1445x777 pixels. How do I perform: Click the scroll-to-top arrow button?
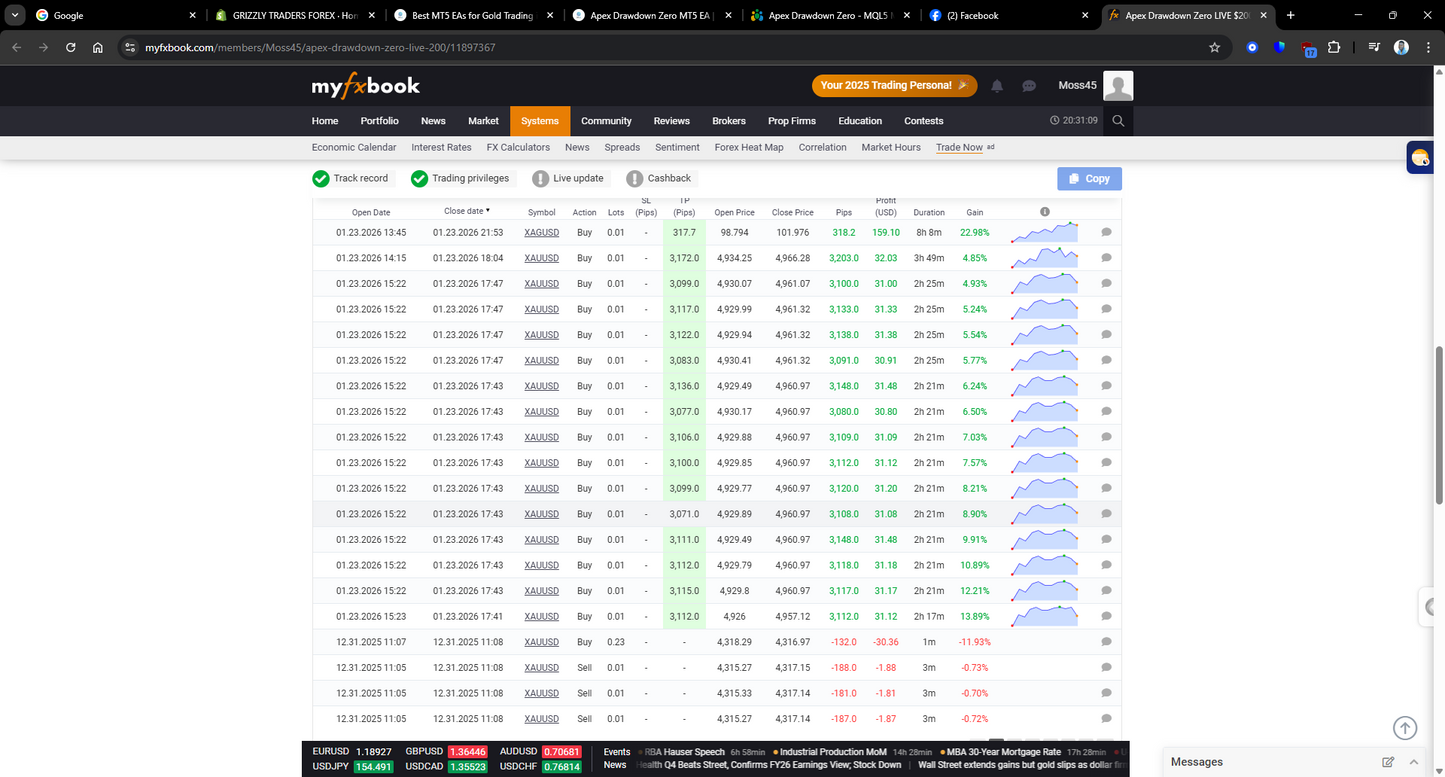click(1405, 728)
